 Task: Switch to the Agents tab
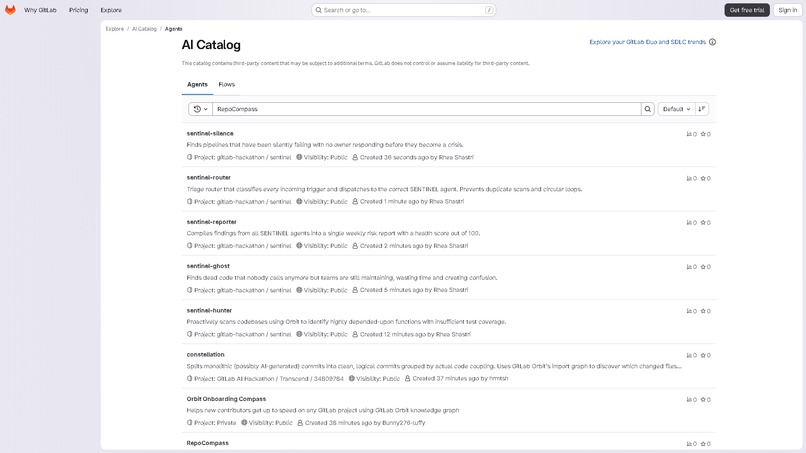[197, 84]
